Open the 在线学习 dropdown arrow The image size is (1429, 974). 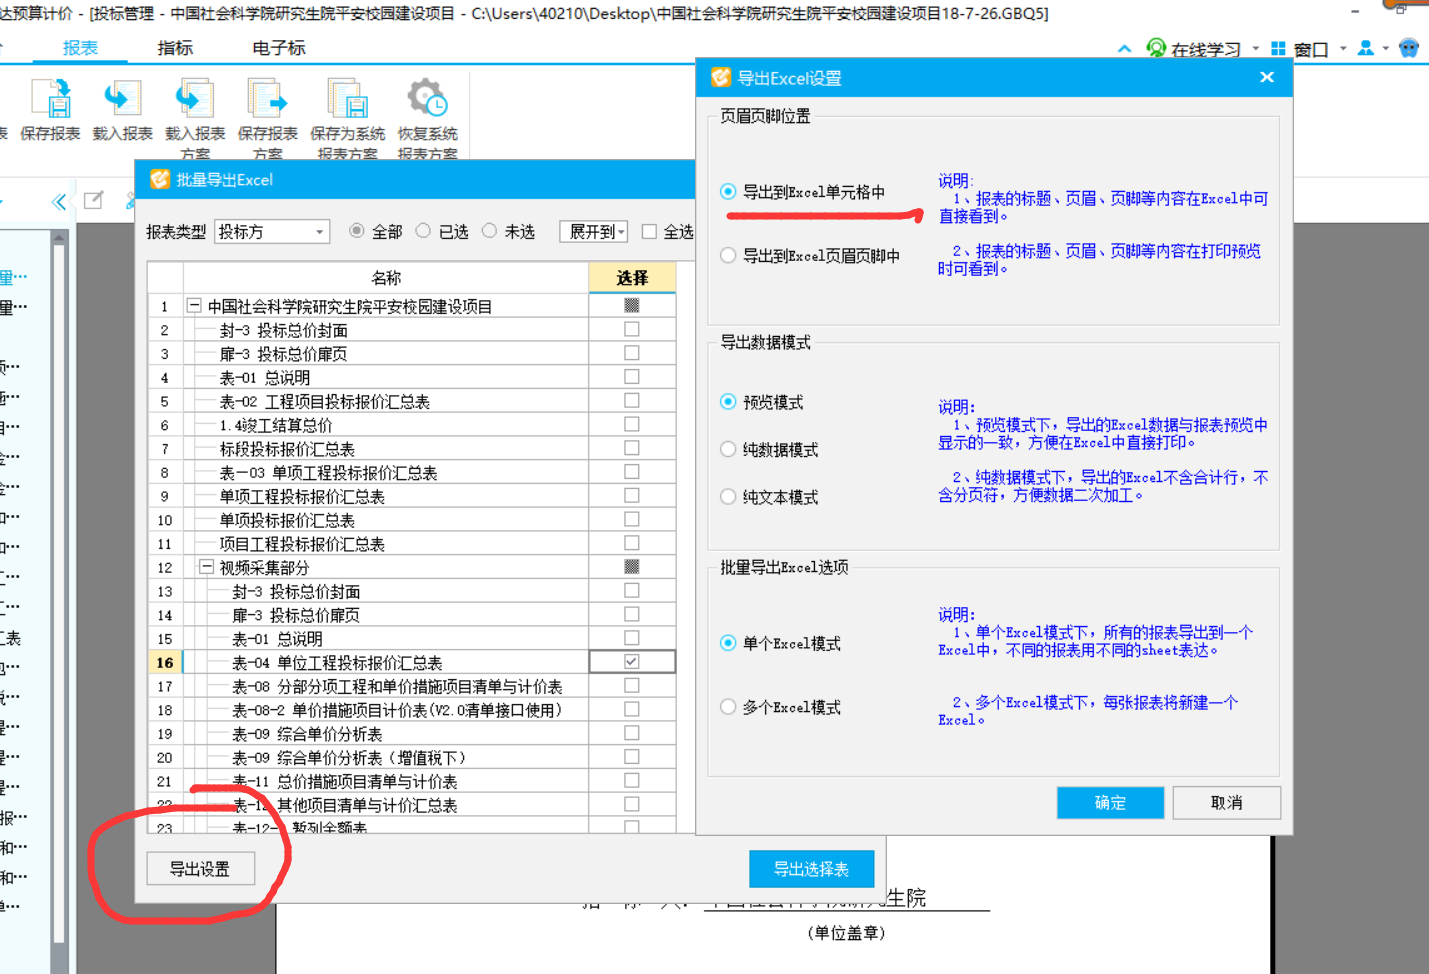tap(1256, 48)
